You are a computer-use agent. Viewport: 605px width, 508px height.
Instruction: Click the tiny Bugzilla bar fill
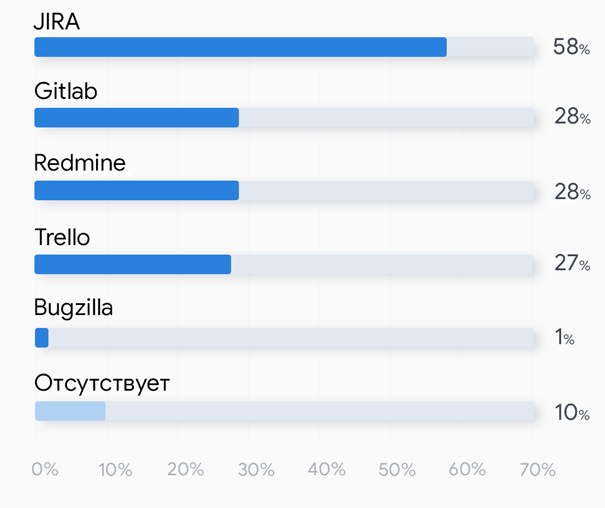pyautogui.click(x=41, y=338)
